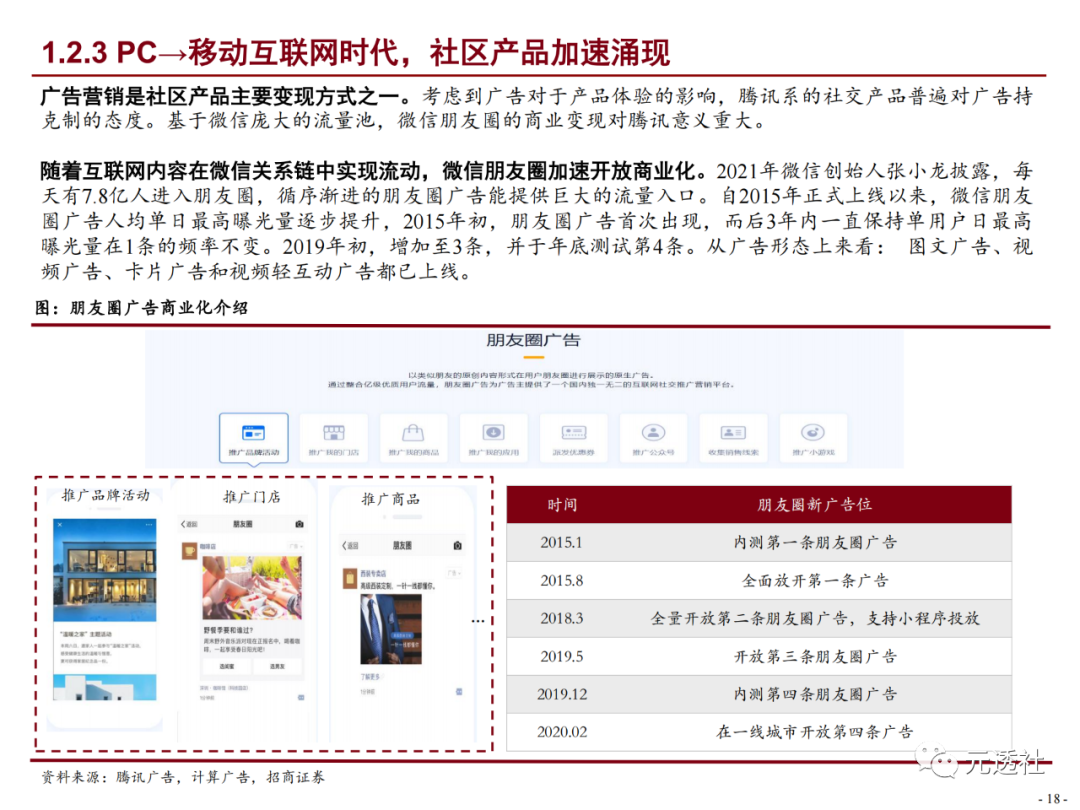Click the 了解更多 link under suit ad

tap(370, 676)
